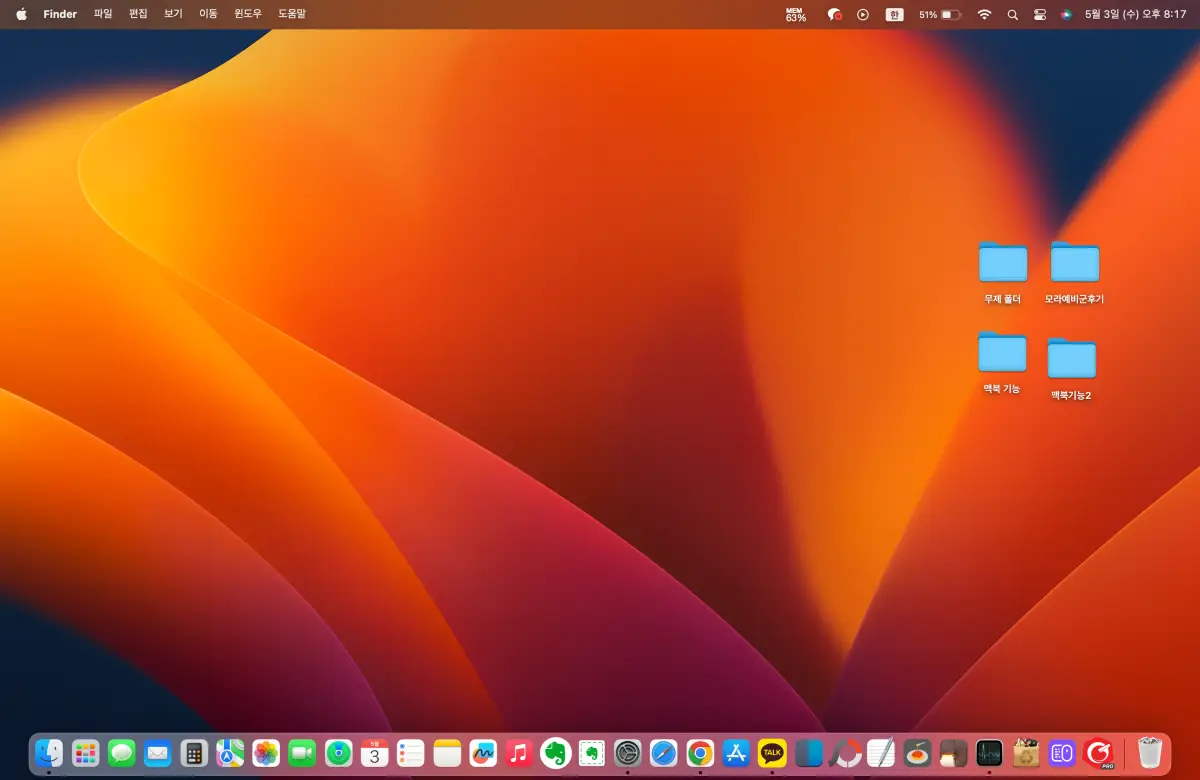
Task: Open the date and time notification panel
Action: pos(1135,14)
